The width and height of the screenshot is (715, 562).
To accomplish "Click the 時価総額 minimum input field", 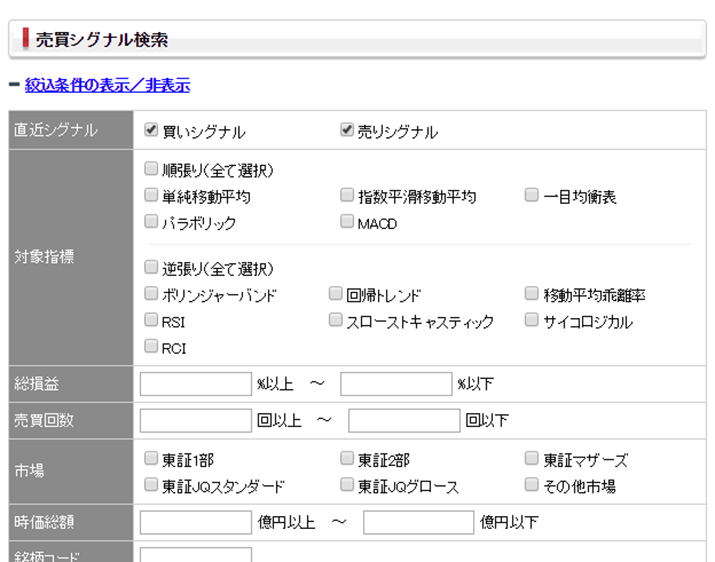I will [x=196, y=522].
